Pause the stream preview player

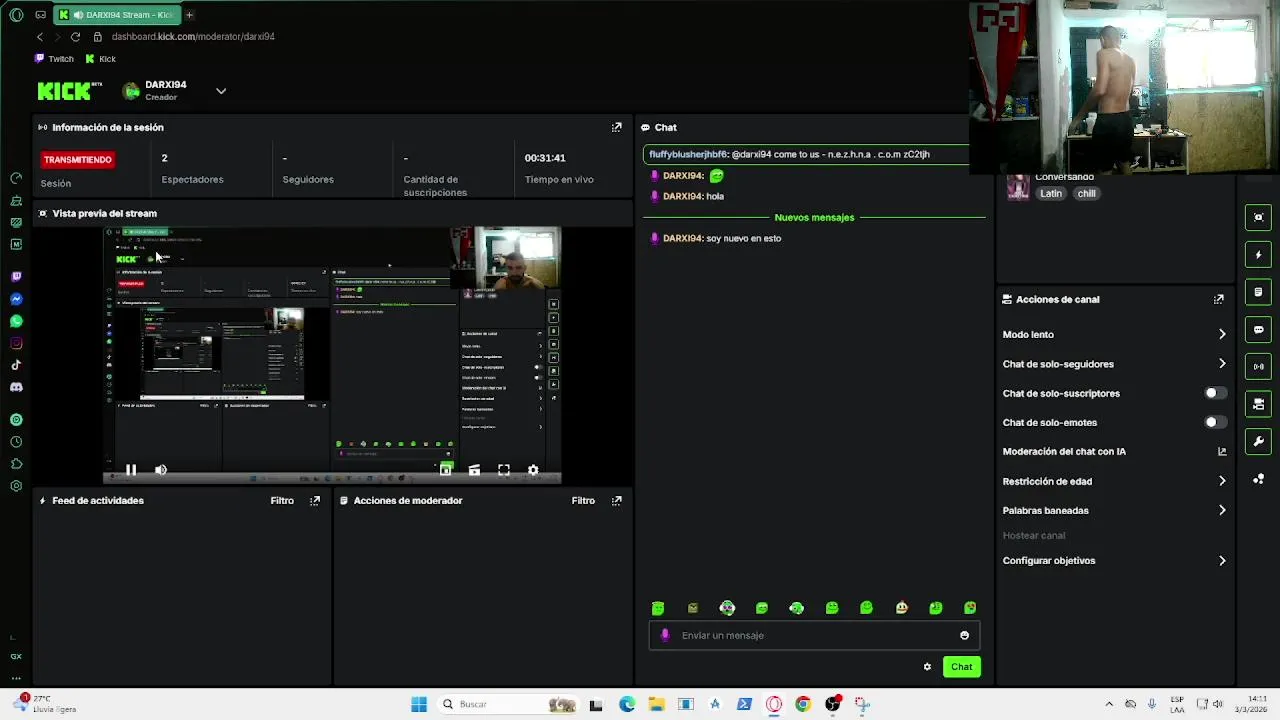[x=131, y=470]
